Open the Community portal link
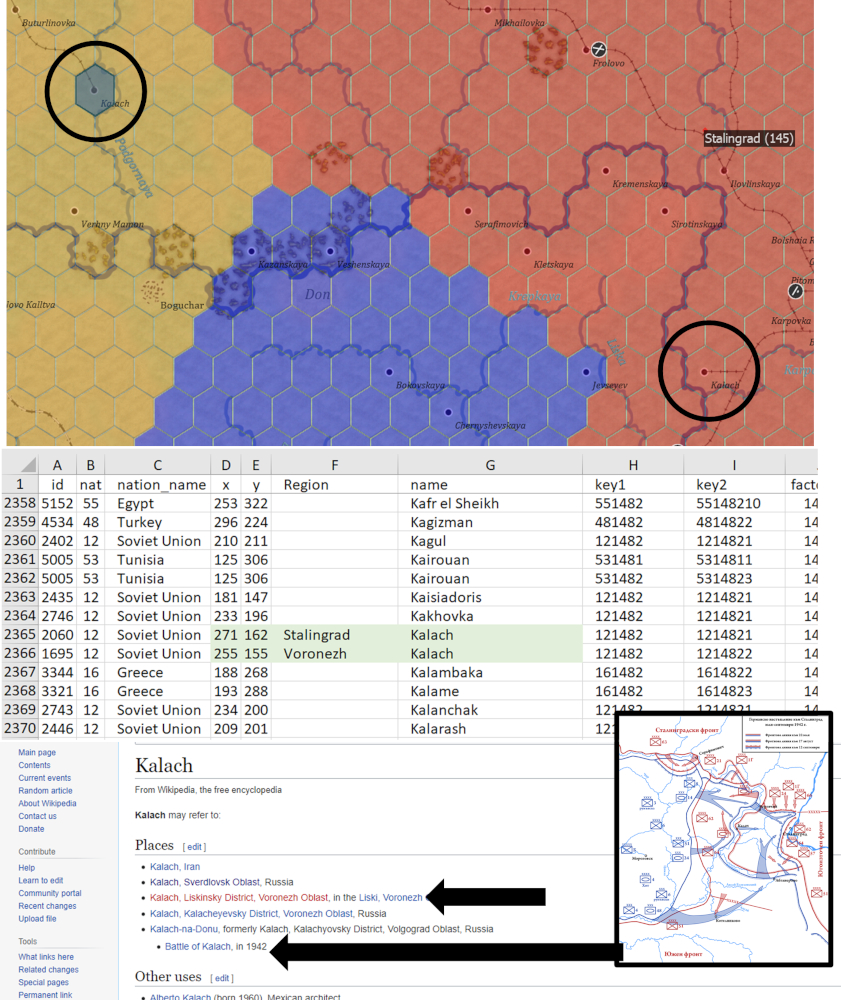The image size is (841, 1000). (x=50, y=893)
